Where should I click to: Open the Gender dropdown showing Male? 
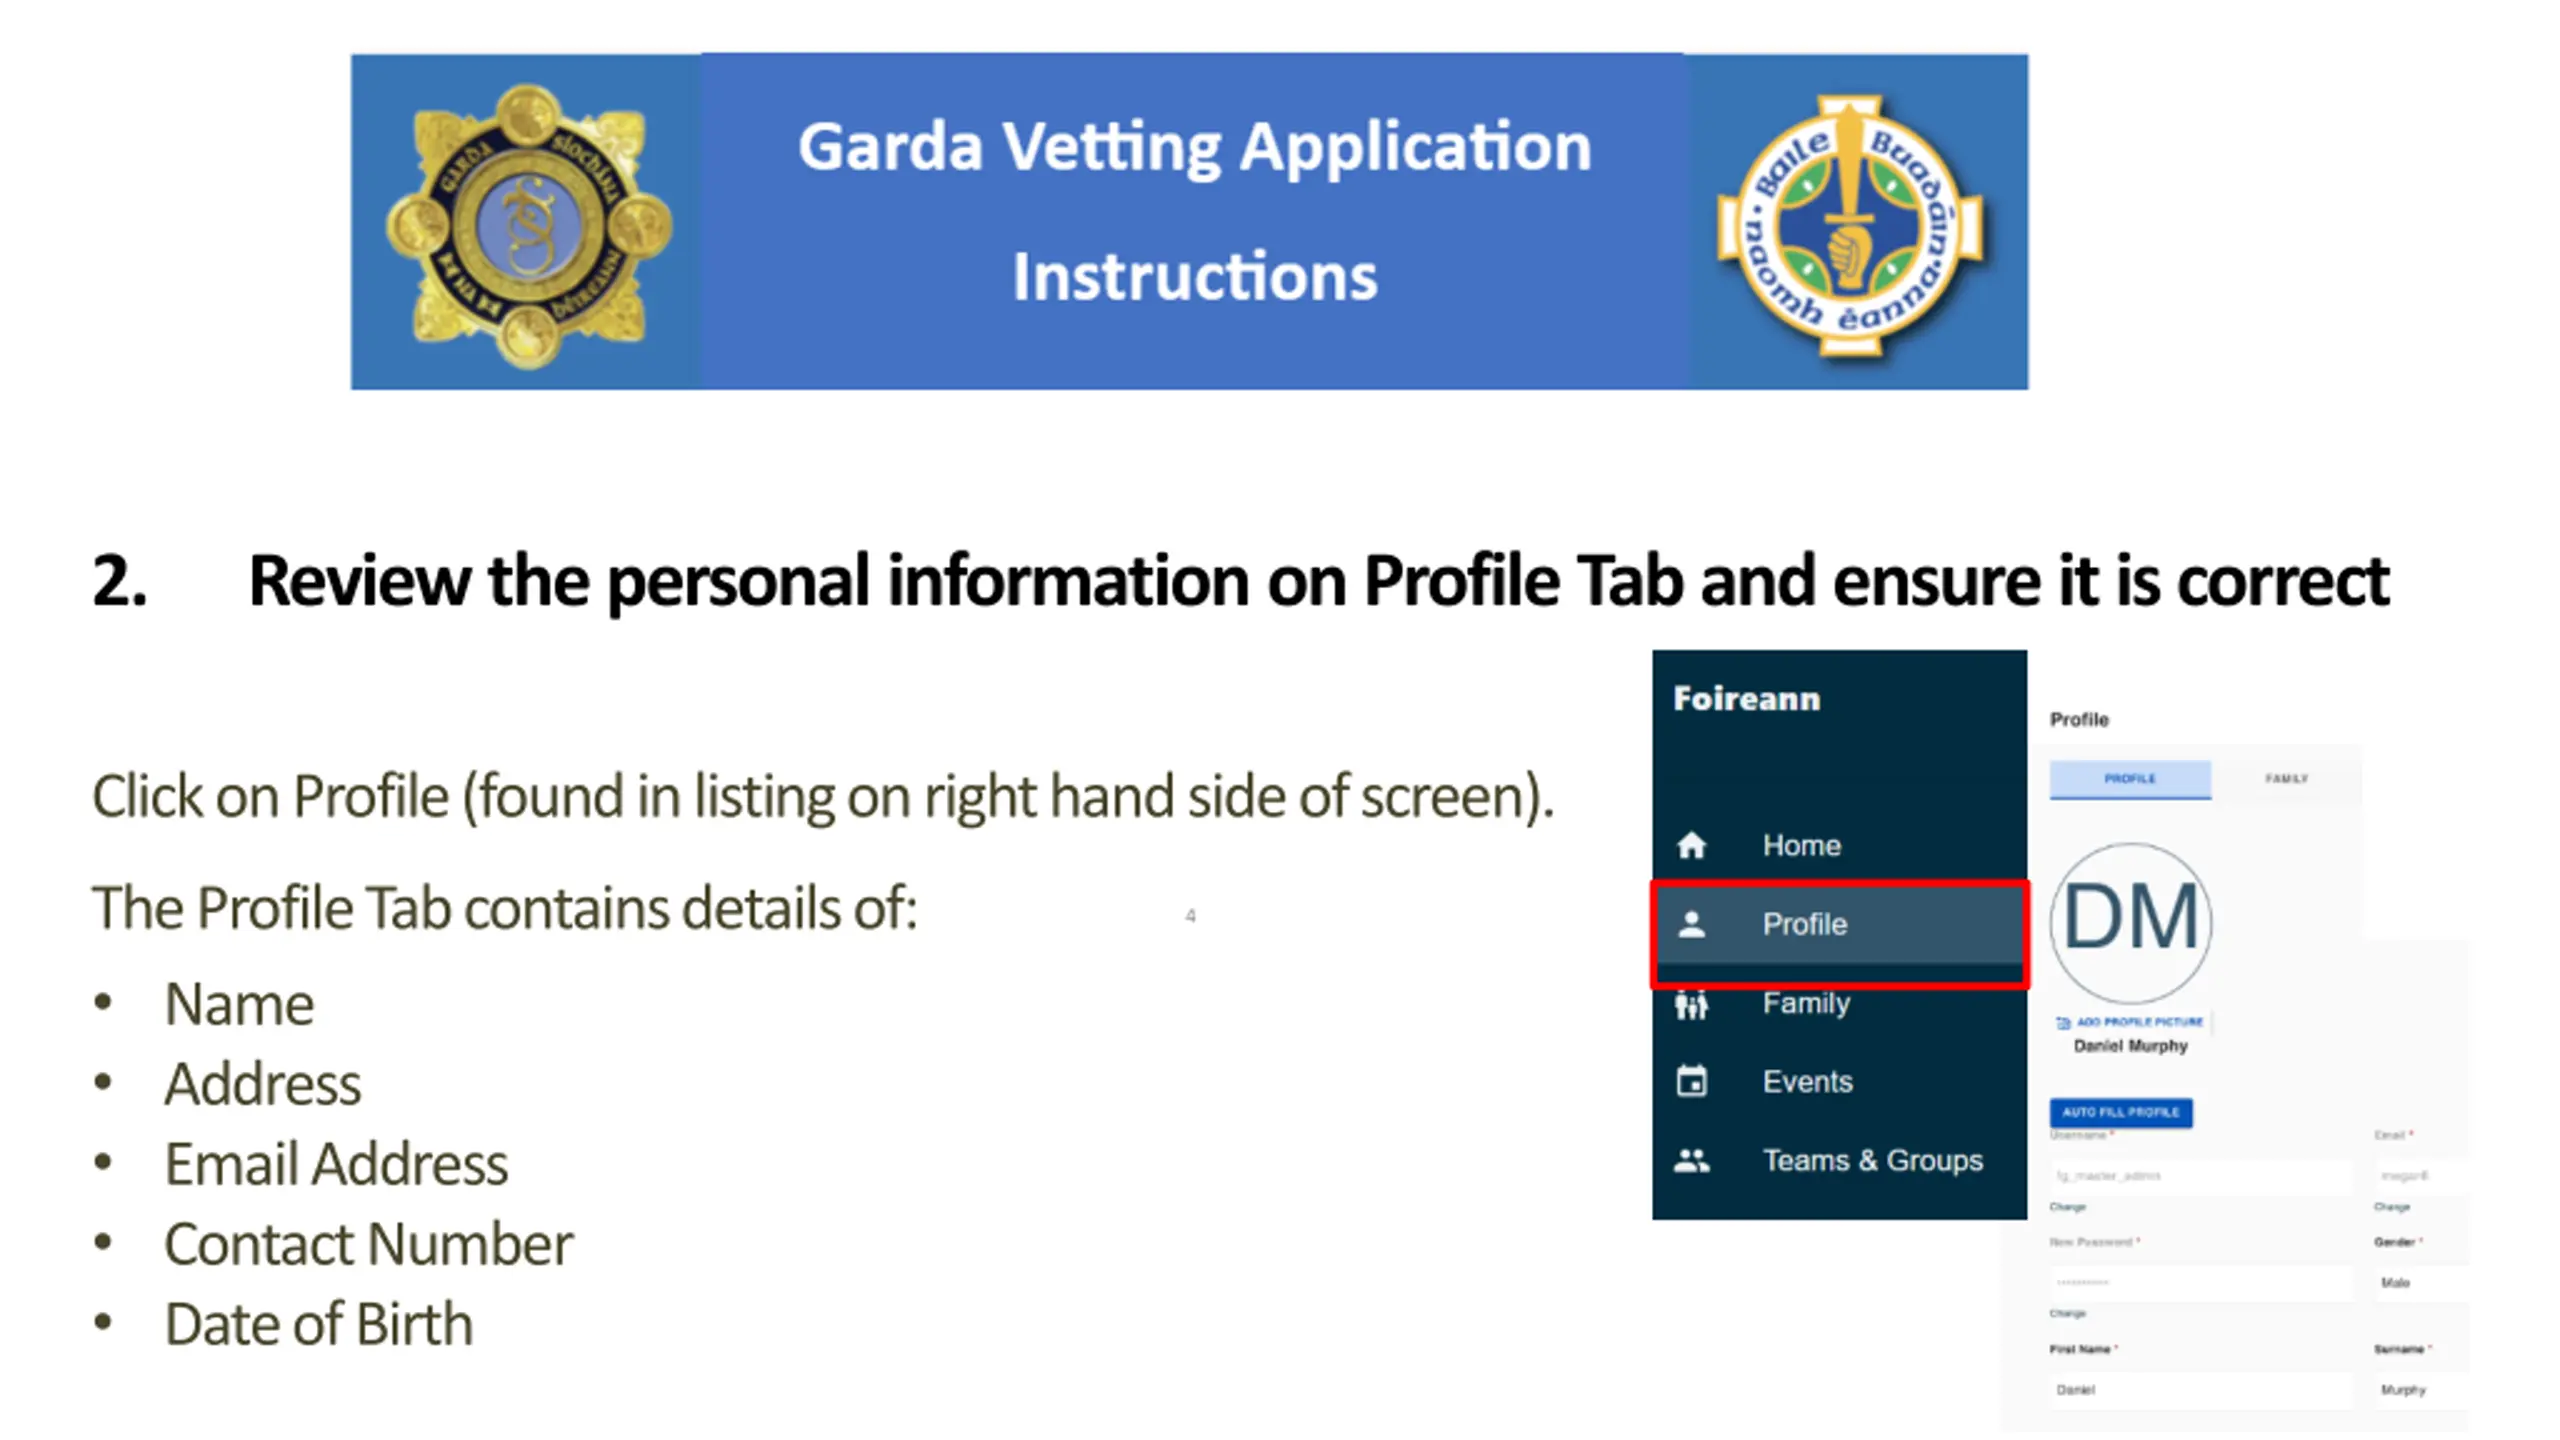pos(2420,1282)
